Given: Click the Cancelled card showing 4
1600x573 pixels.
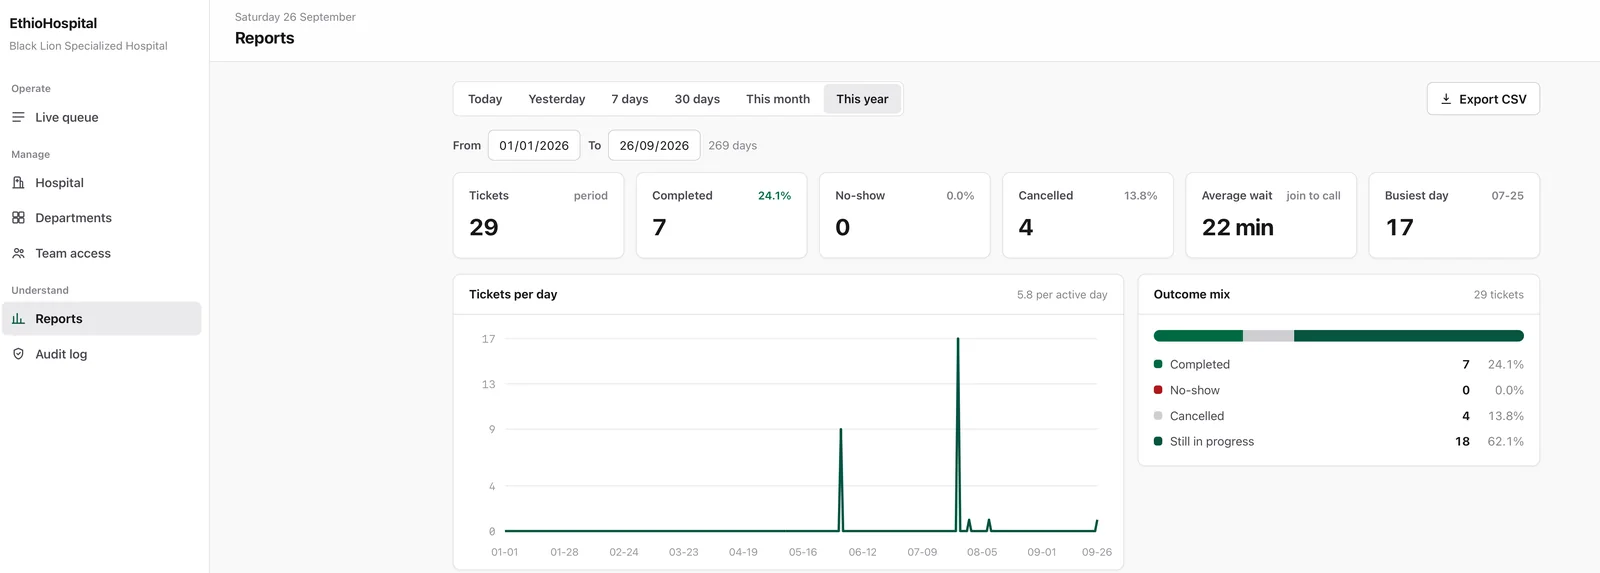Looking at the screenshot, I should tap(1088, 215).
